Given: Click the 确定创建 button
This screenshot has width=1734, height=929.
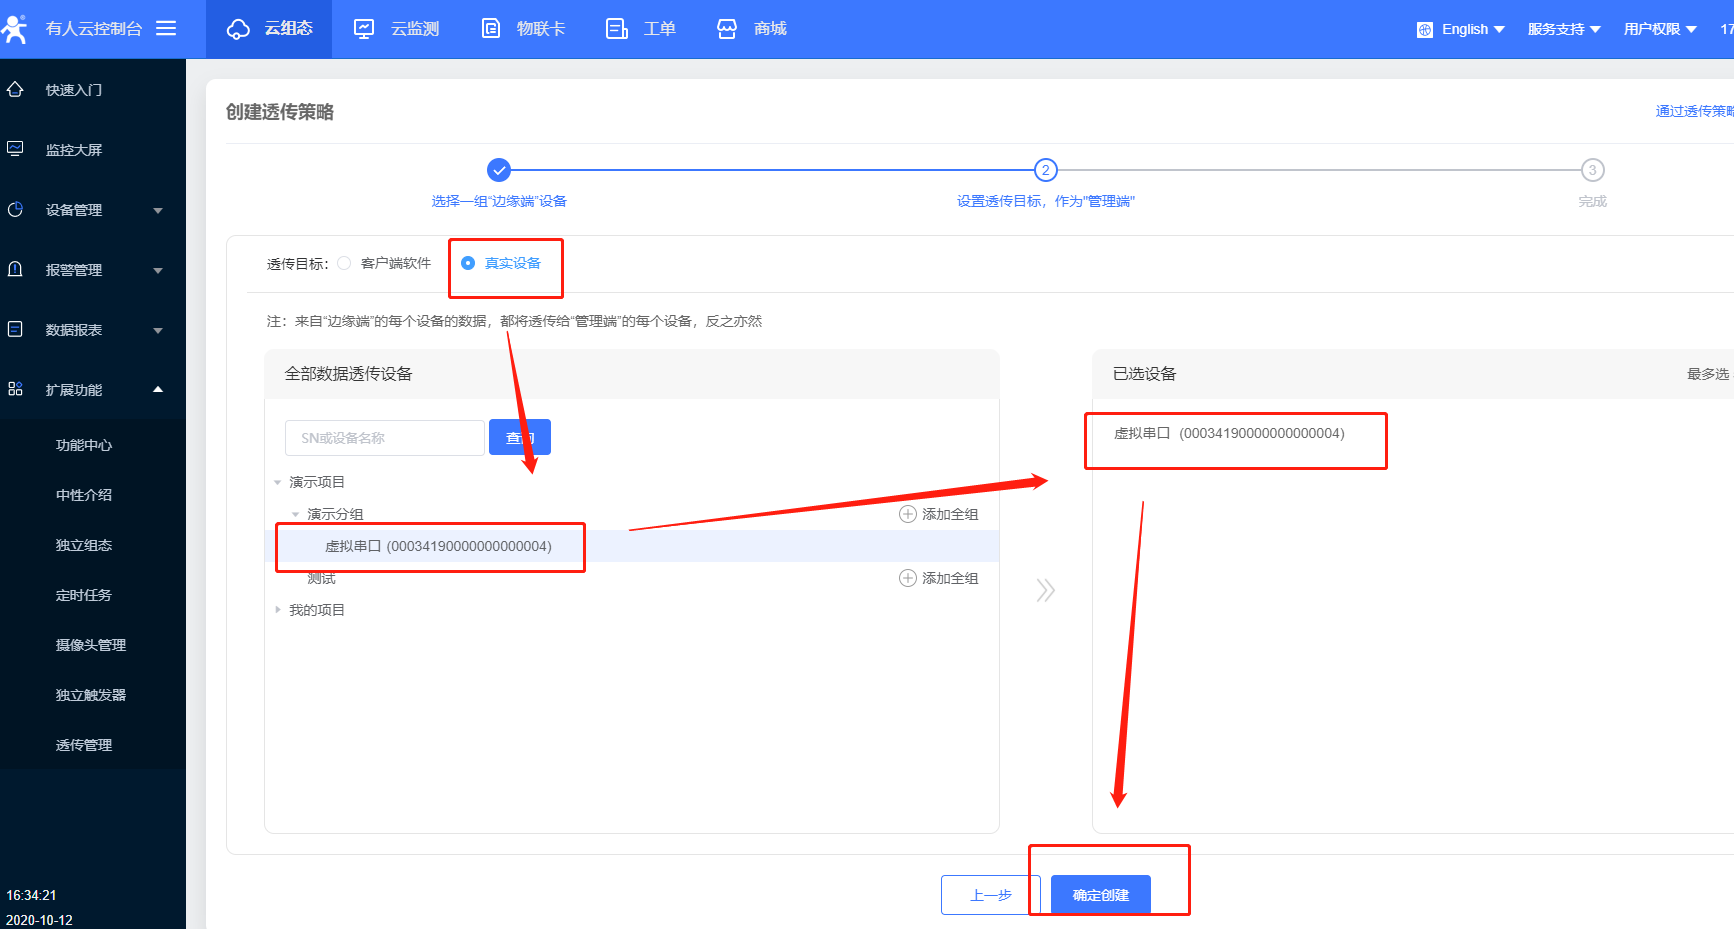Looking at the screenshot, I should 1100,895.
